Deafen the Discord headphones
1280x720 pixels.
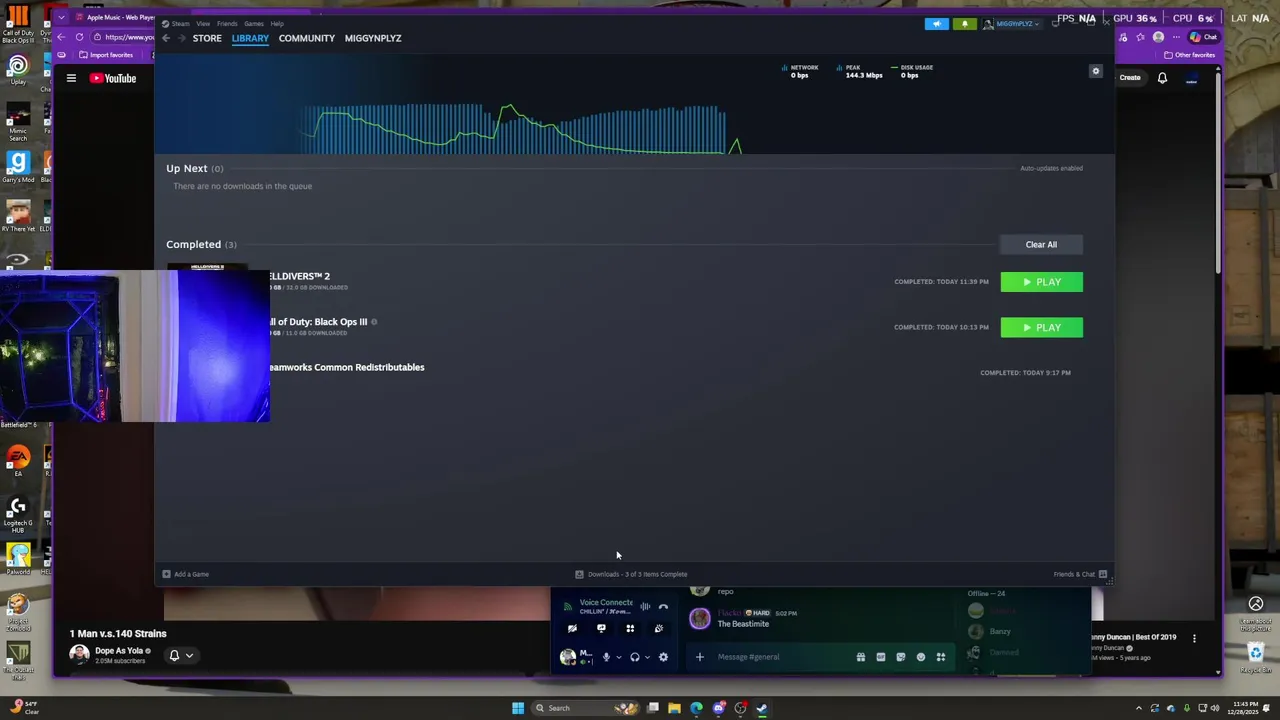point(634,657)
